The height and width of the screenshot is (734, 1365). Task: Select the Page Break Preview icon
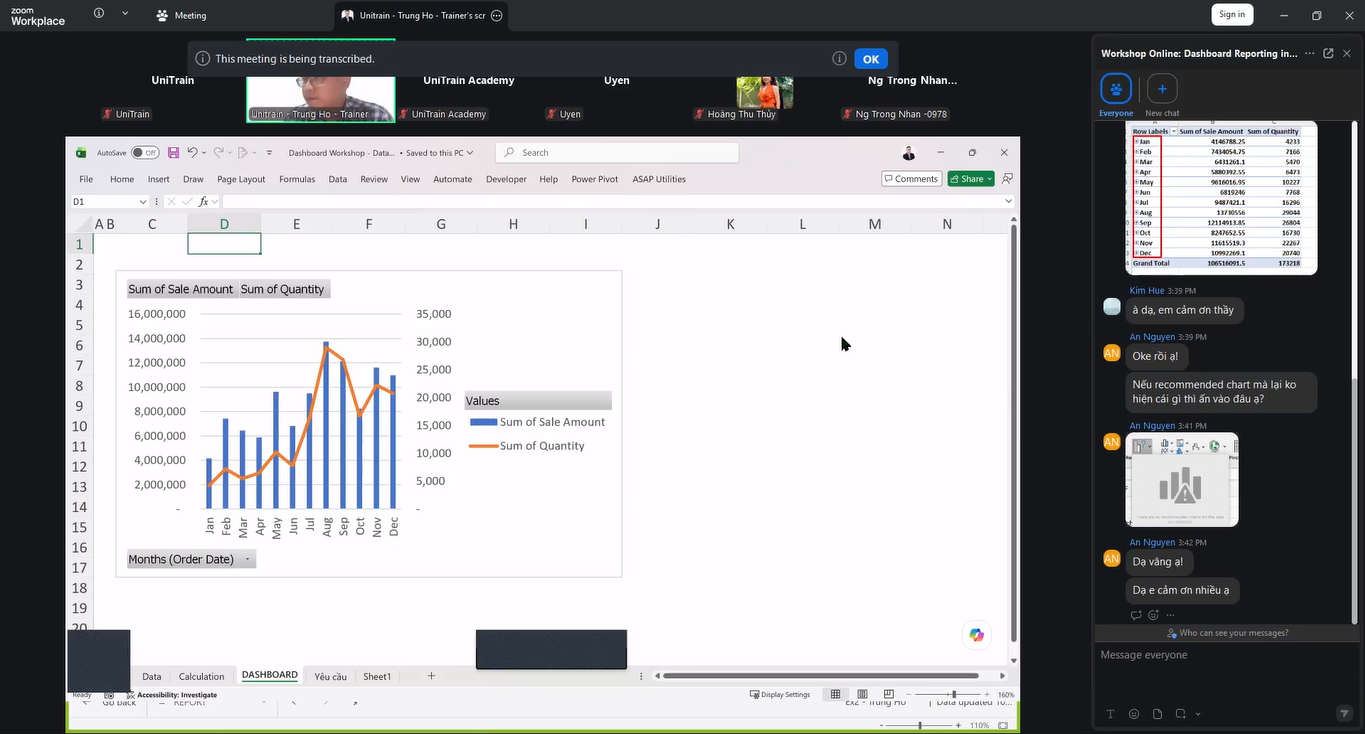888,694
